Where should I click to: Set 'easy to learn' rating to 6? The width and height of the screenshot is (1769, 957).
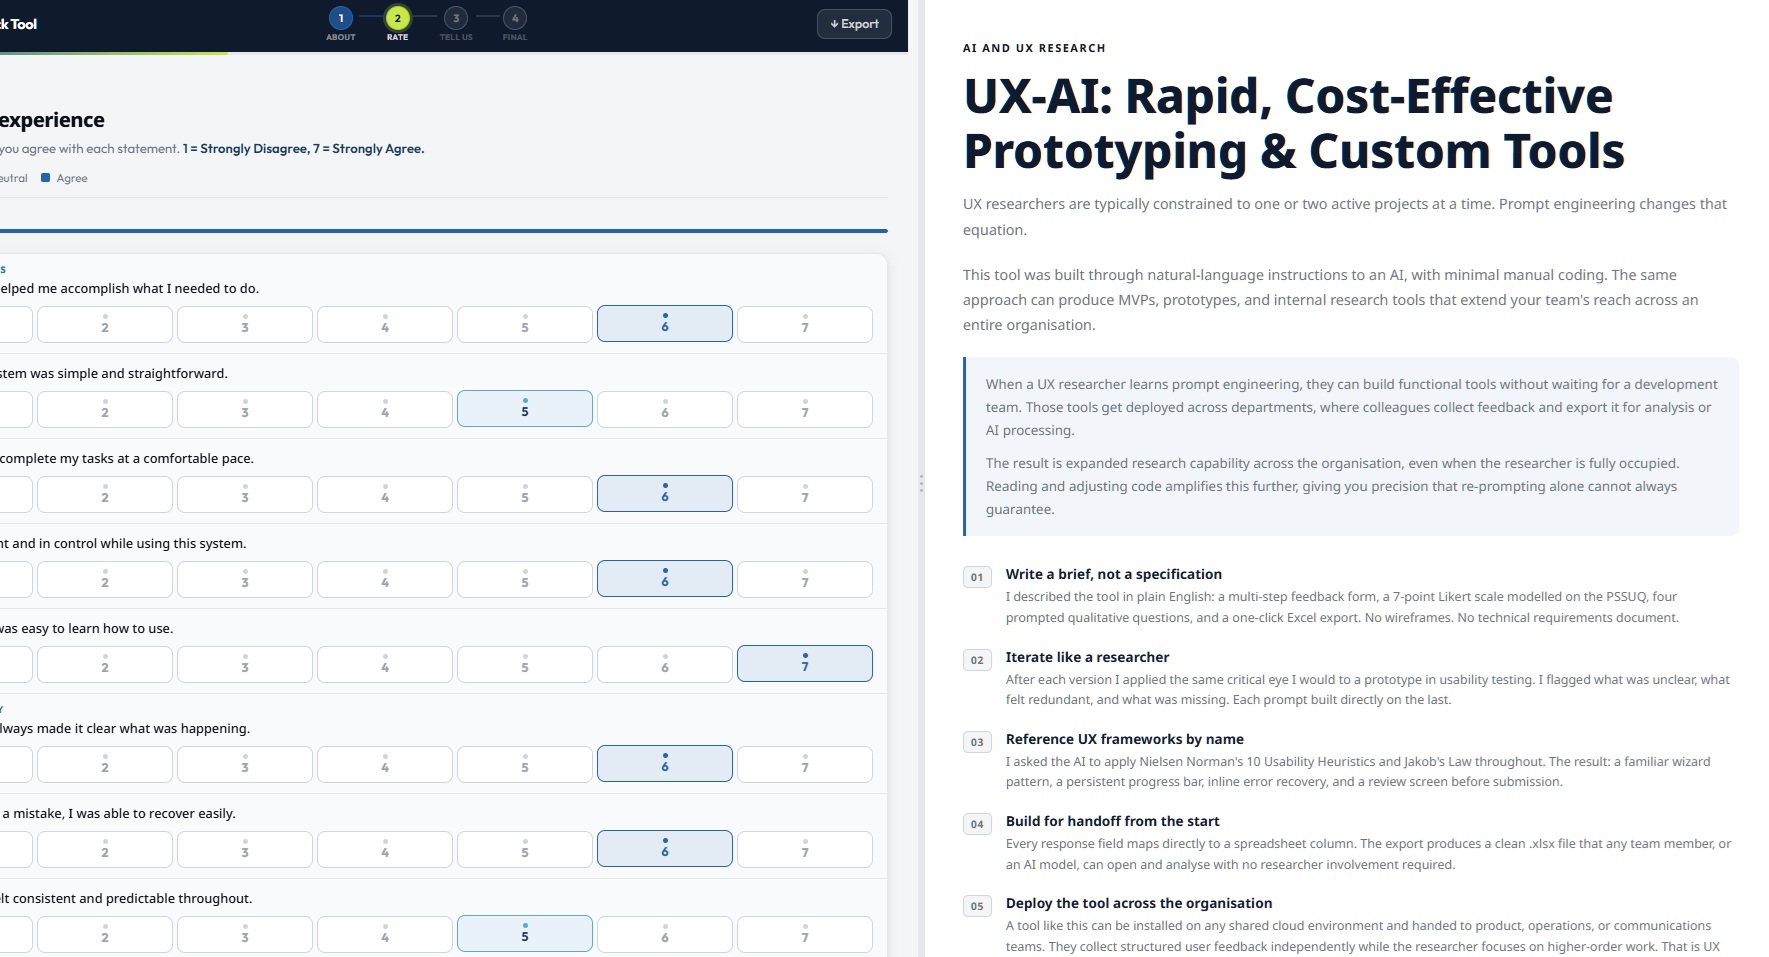pyautogui.click(x=664, y=664)
